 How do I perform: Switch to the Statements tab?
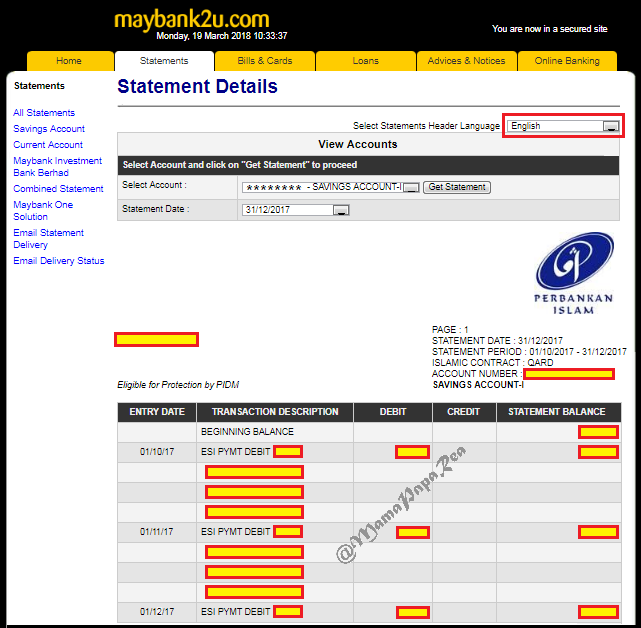tap(164, 61)
